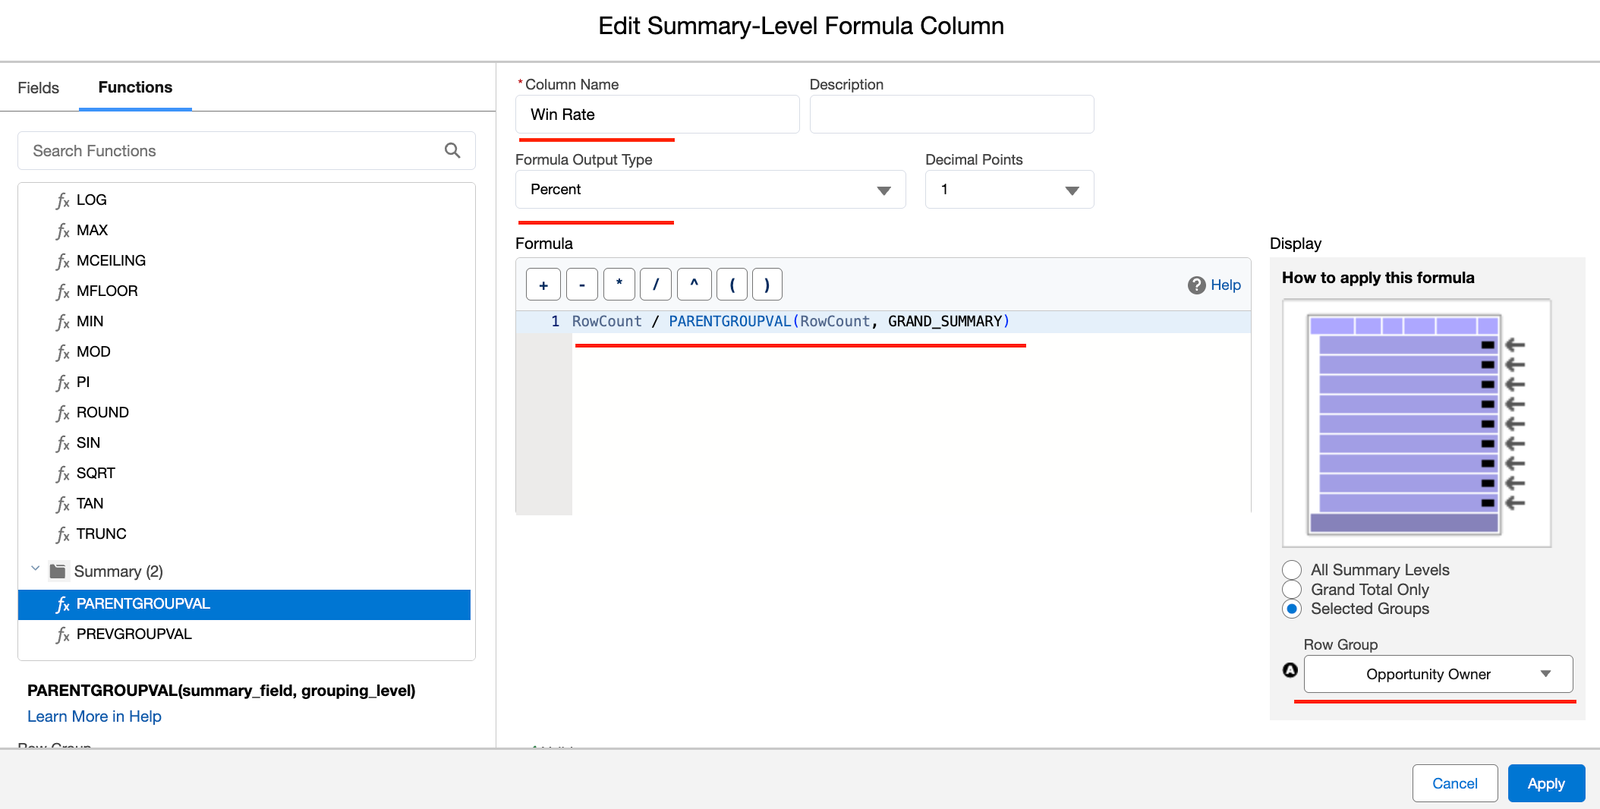
Task: Insert the minus operator into formula
Action: click(582, 285)
